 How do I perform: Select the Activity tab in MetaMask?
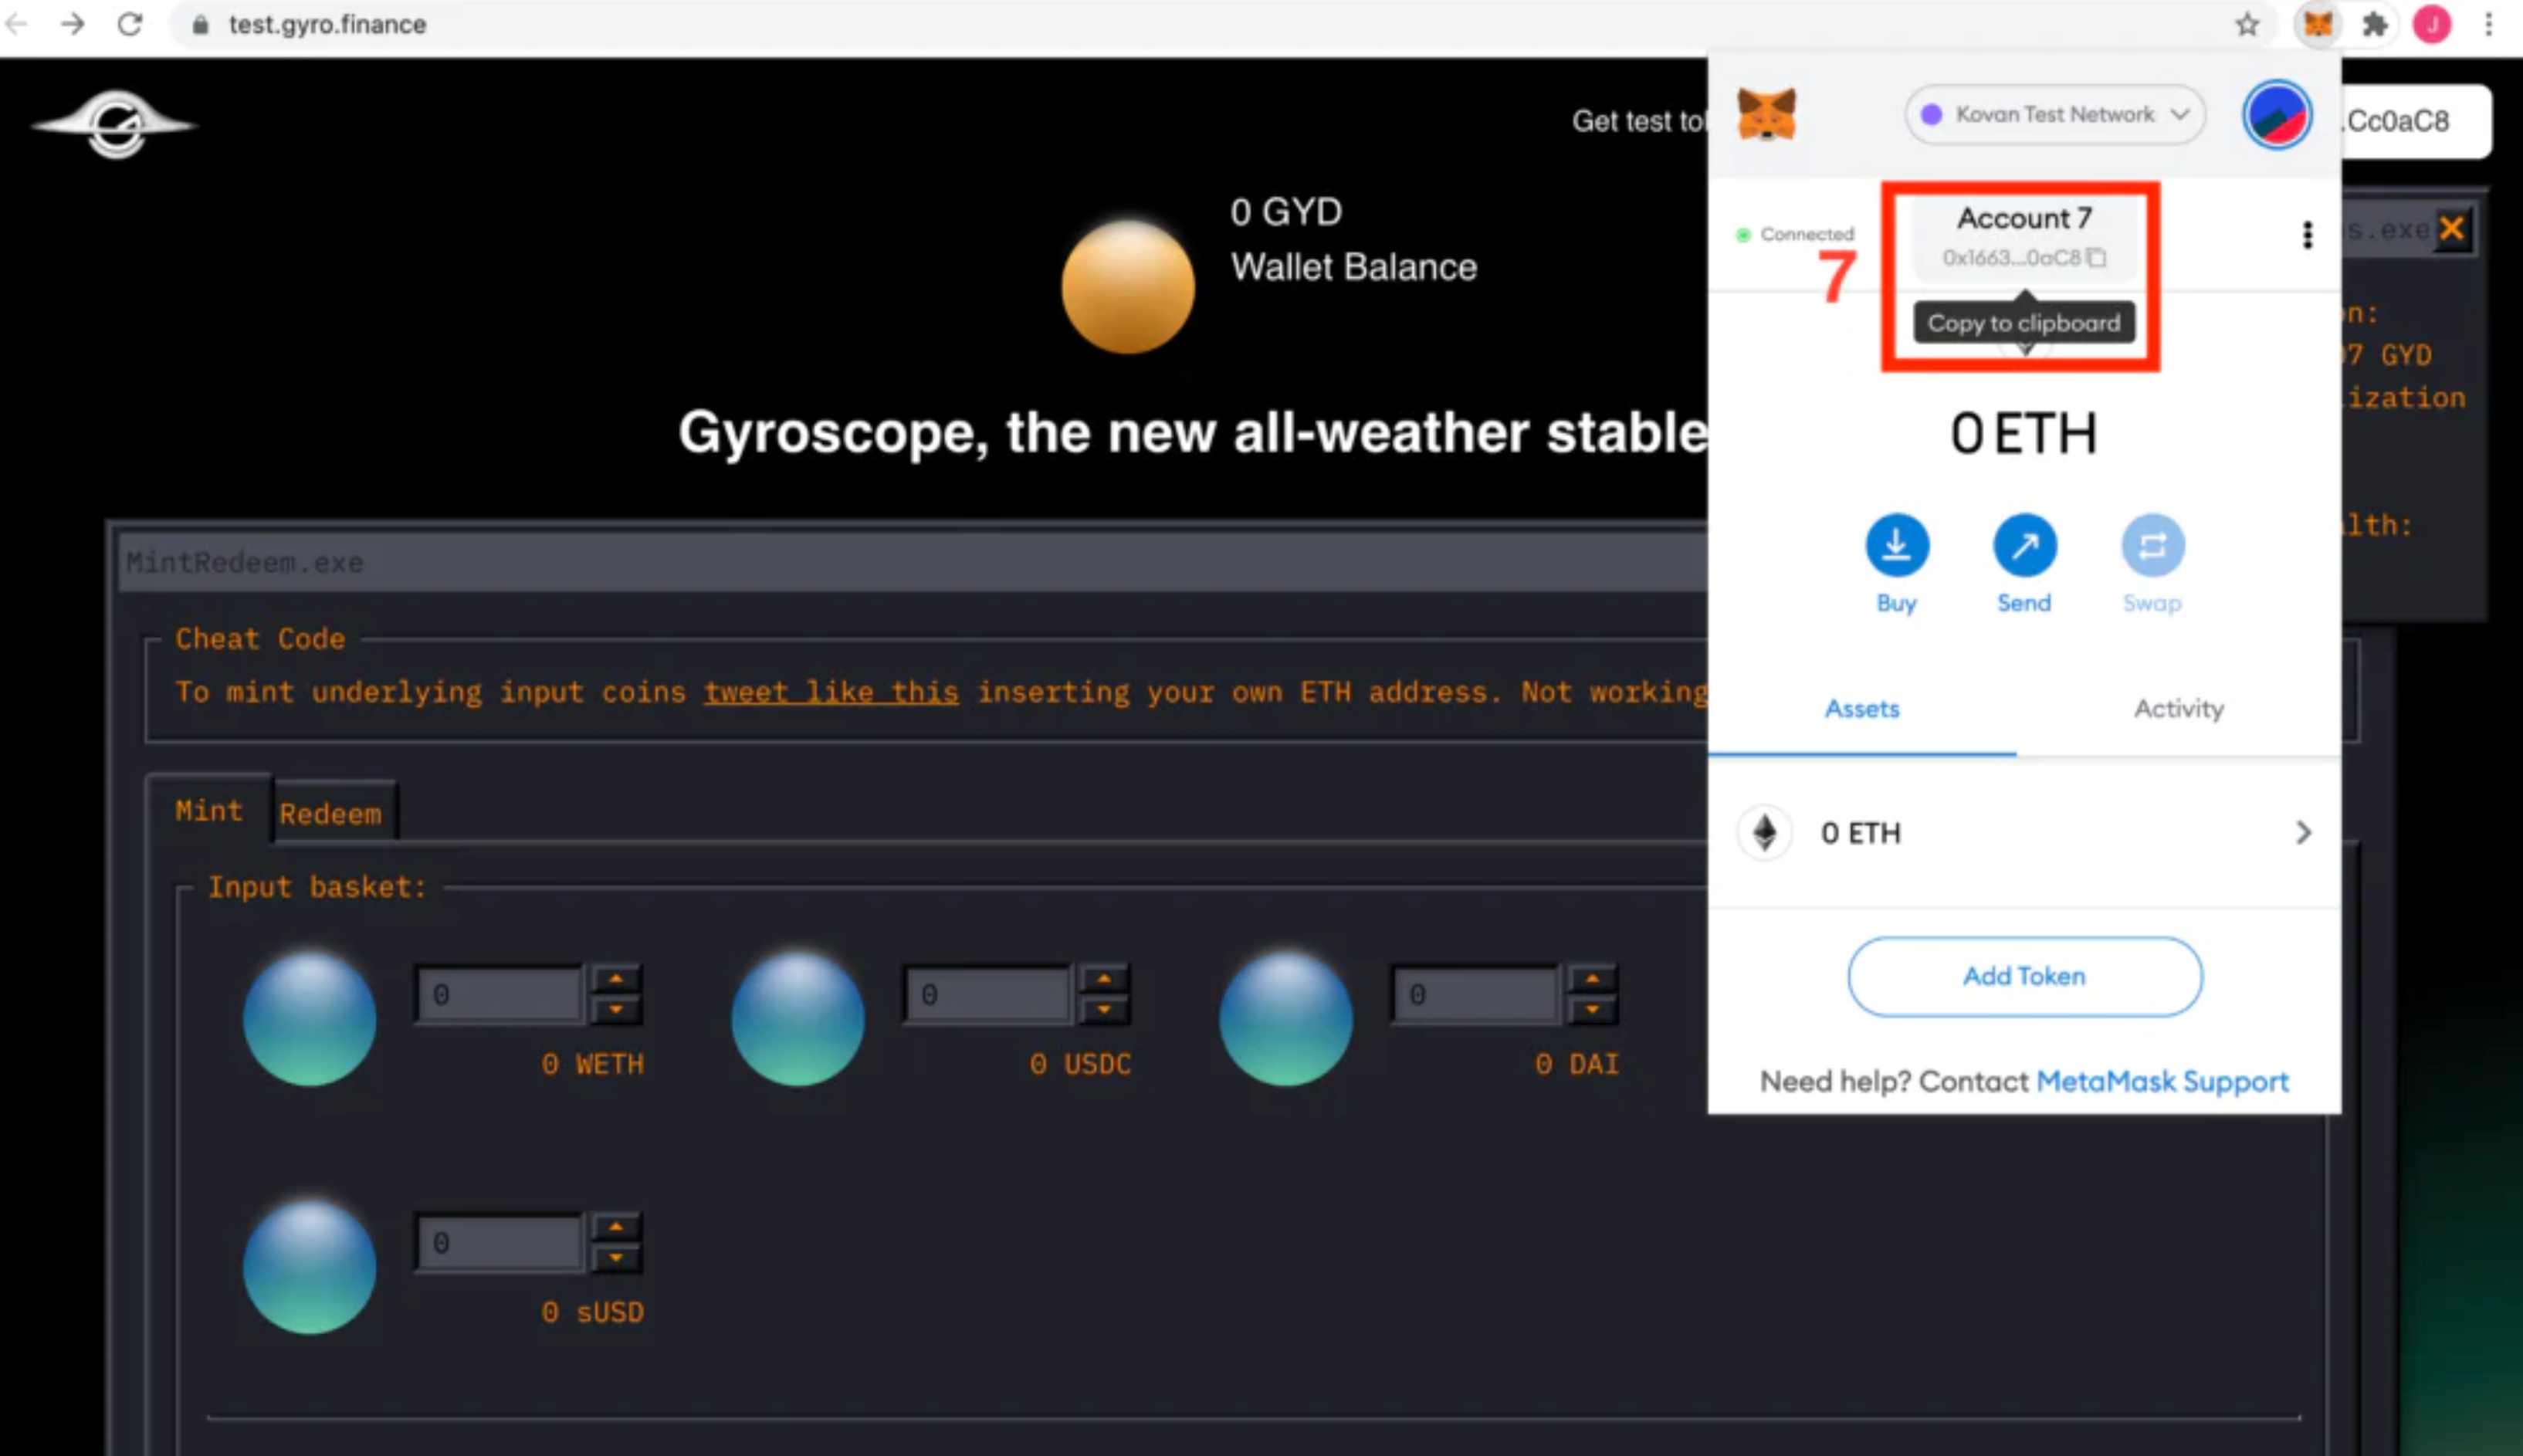(x=2179, y=709)
